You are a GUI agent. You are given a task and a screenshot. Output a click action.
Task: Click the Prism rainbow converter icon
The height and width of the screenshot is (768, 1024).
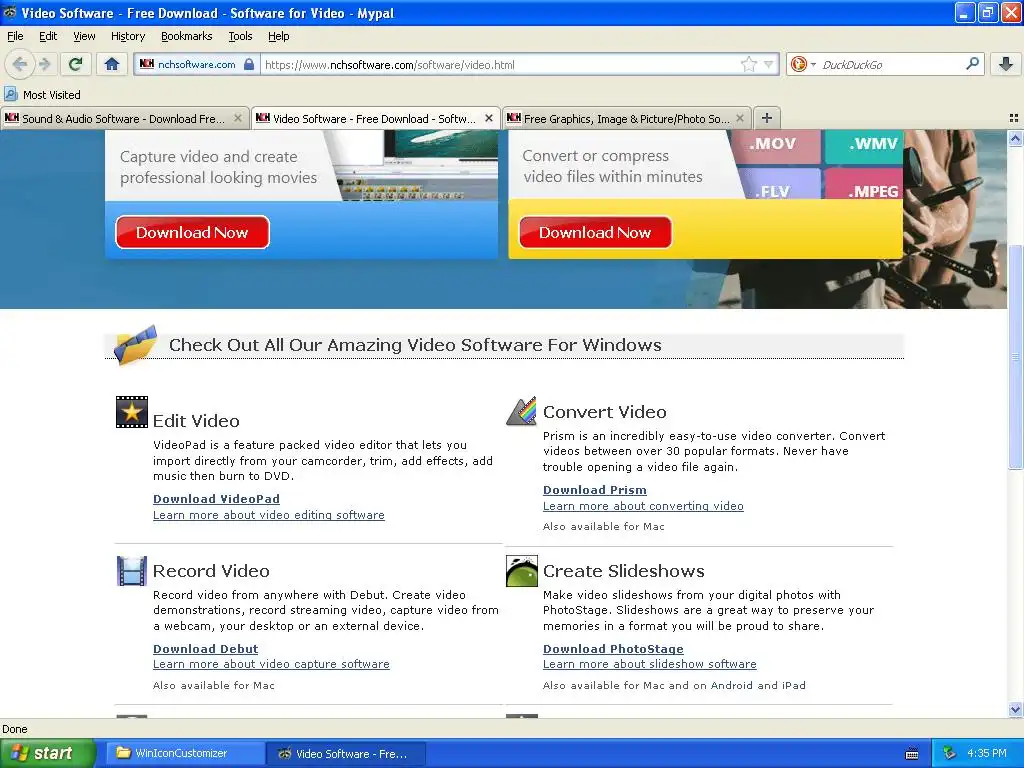pos(522,411)
